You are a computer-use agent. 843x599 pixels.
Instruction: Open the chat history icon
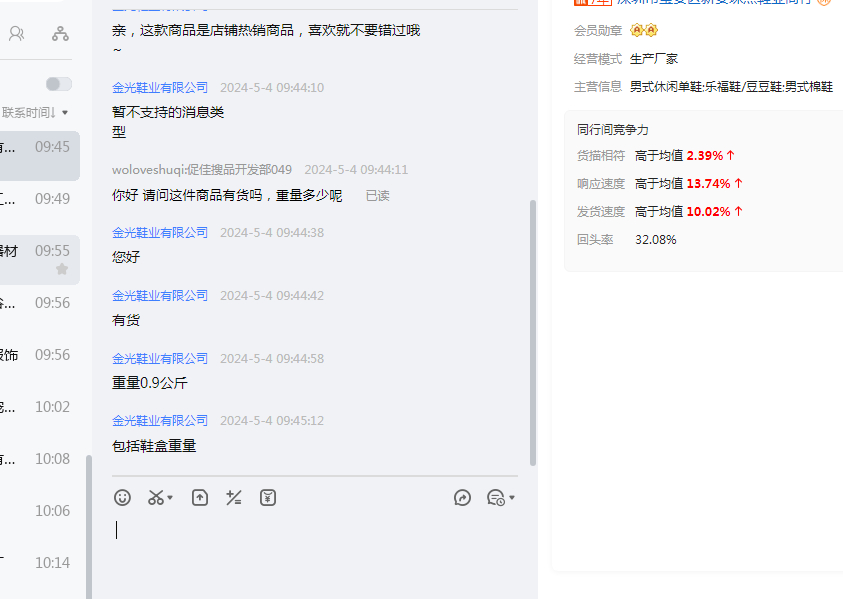496,498
